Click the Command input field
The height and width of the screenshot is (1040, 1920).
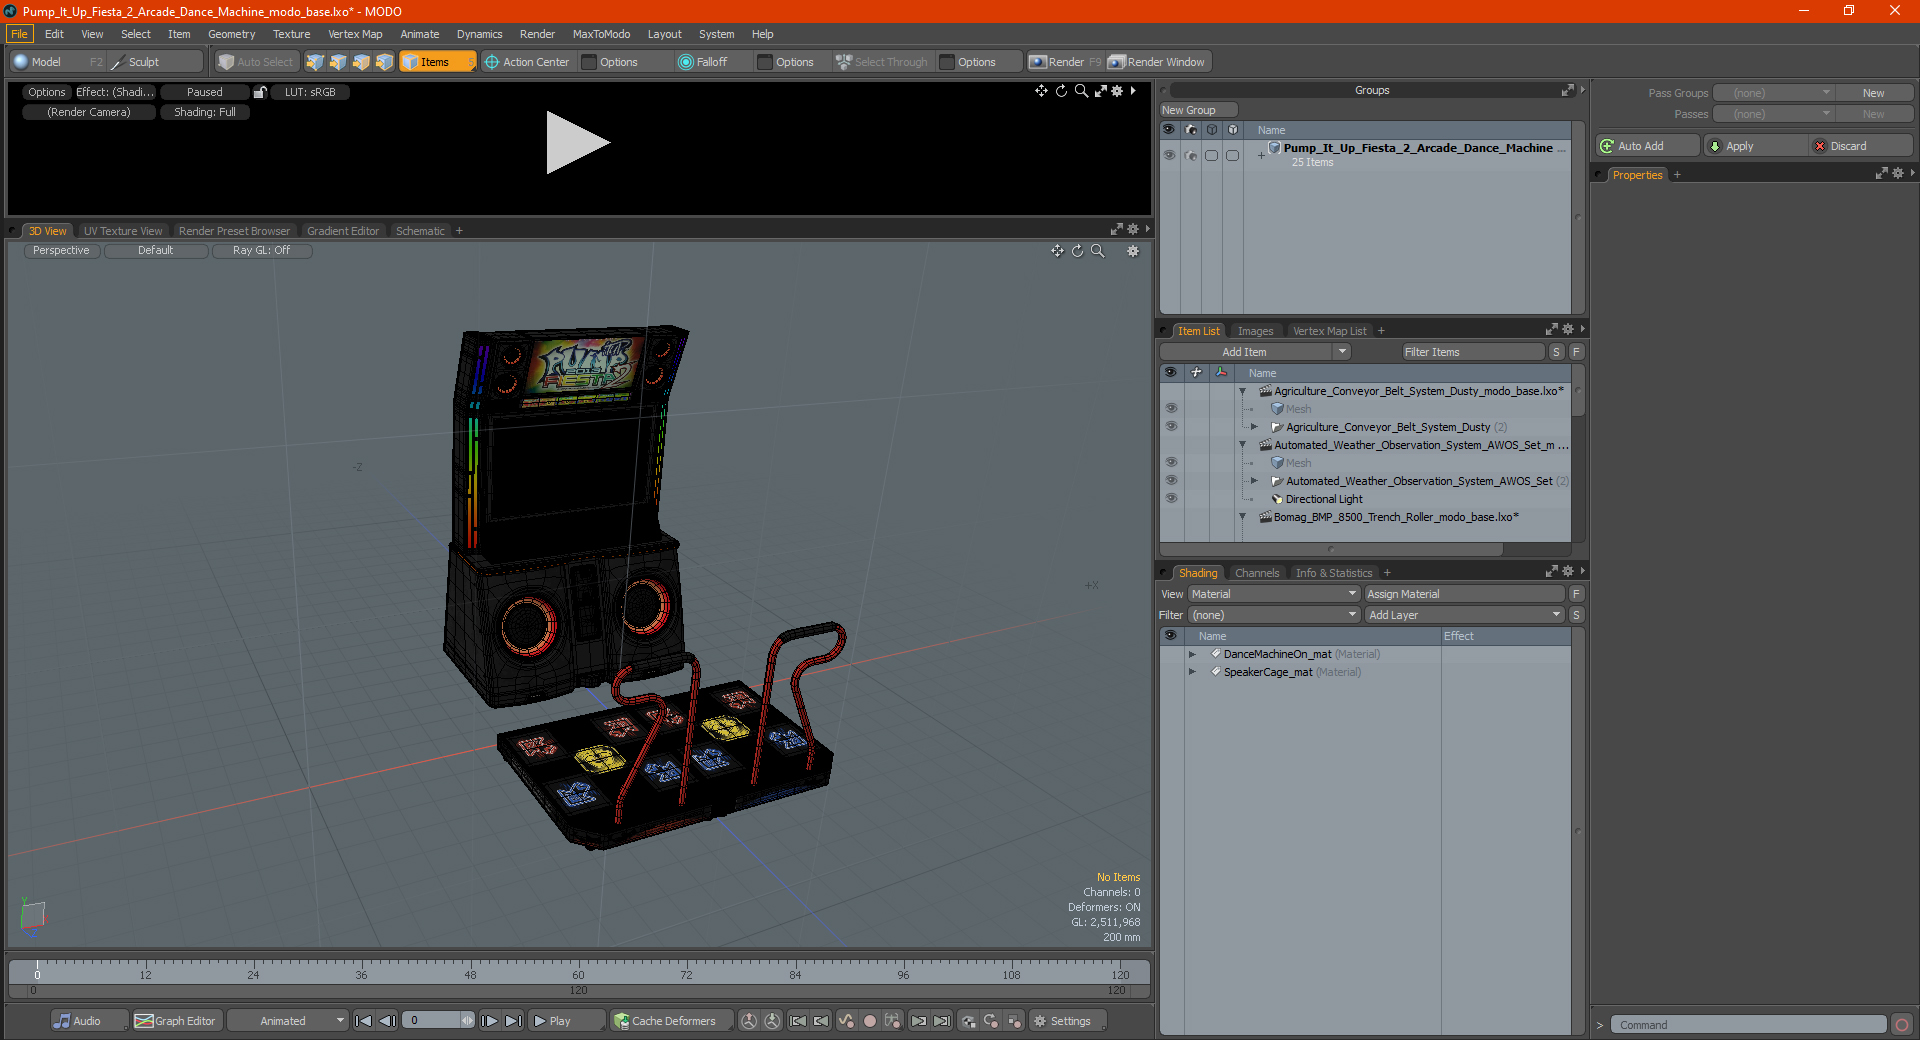tap(1748, 1025)
